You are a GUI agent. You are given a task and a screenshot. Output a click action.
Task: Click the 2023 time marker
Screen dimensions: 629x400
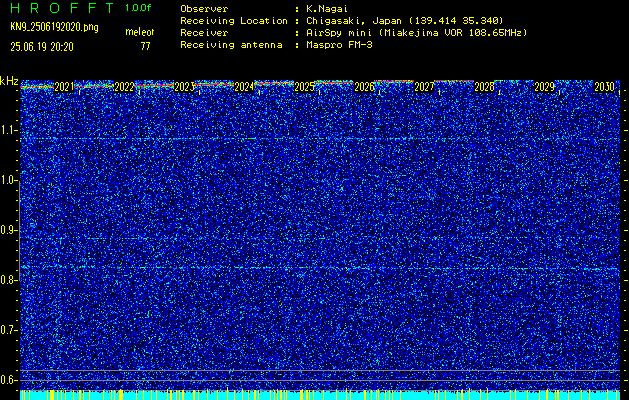click(184, 87)
